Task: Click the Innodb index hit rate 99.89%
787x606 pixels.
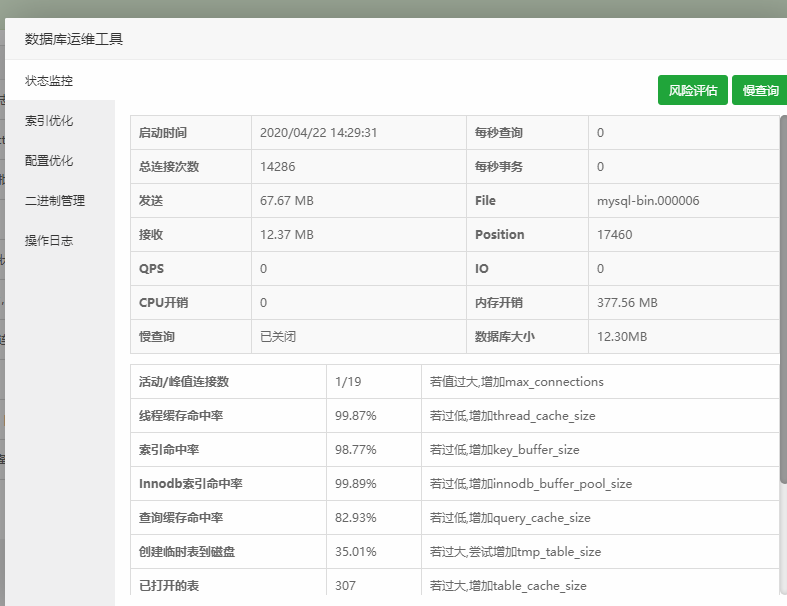Action: [x=355, y=483]
